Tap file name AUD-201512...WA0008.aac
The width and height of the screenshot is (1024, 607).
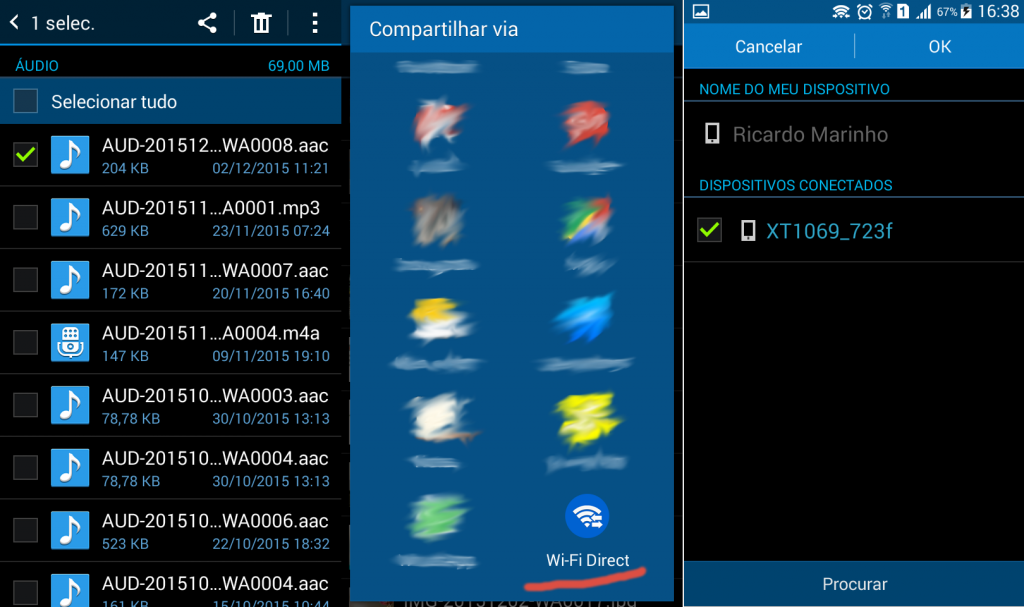tap(215, 145)
